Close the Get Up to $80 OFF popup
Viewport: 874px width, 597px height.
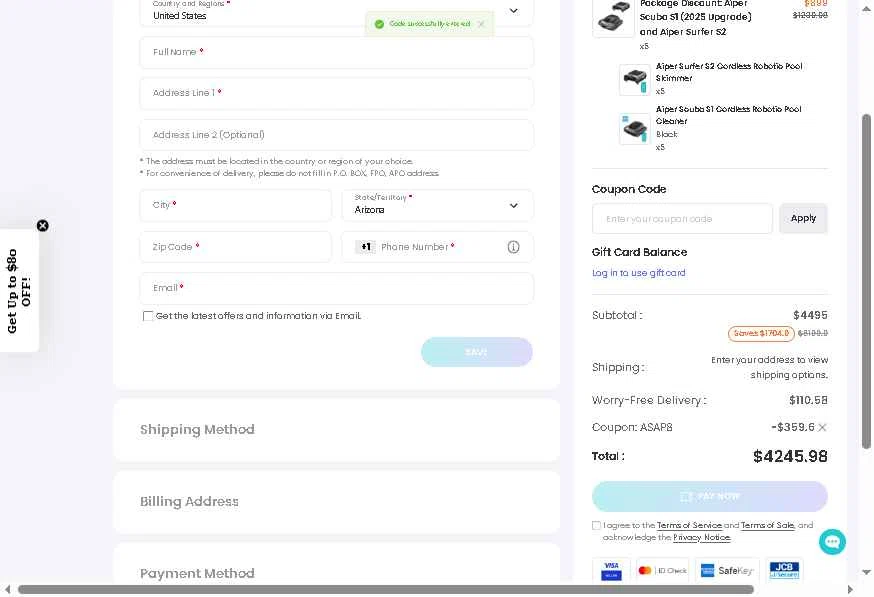coord(42,226)
